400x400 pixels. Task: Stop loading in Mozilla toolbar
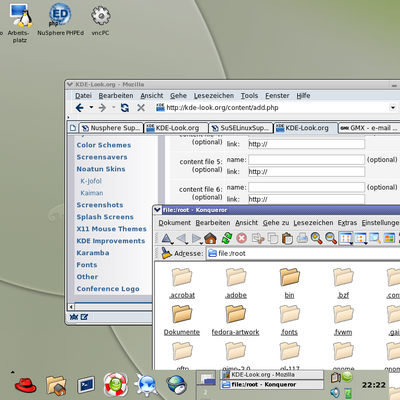coord(141,108)
